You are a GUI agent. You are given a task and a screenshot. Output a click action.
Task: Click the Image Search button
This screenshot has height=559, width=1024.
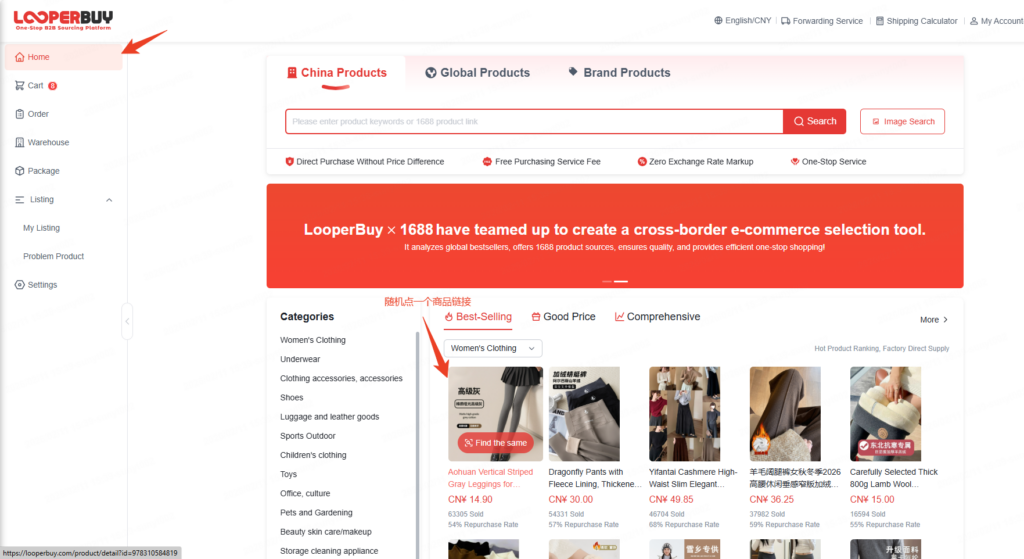[x=903, y=121]
